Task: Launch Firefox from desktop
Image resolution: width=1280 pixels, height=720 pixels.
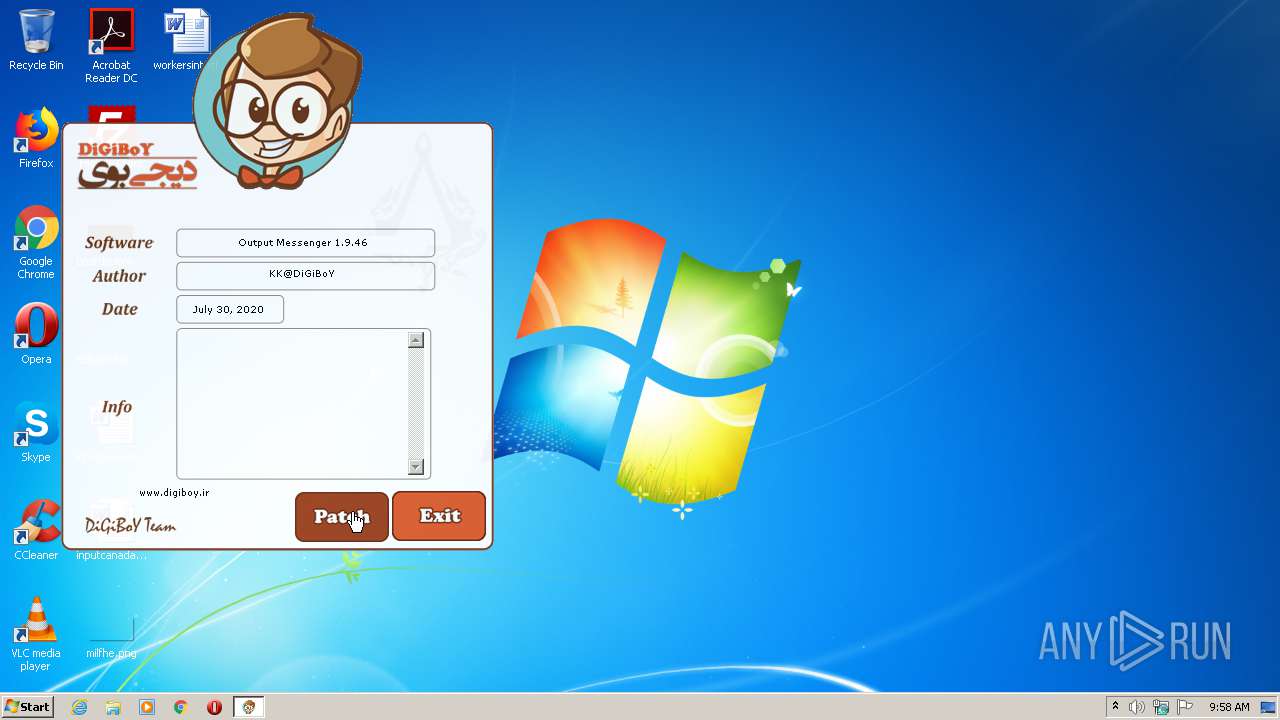Action: tap(36, 139)
